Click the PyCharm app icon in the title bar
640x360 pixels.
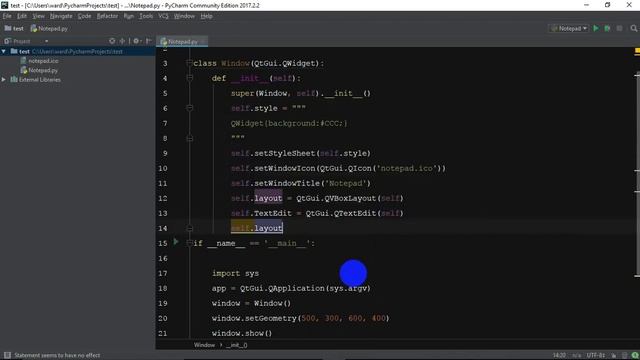(4, 5)
